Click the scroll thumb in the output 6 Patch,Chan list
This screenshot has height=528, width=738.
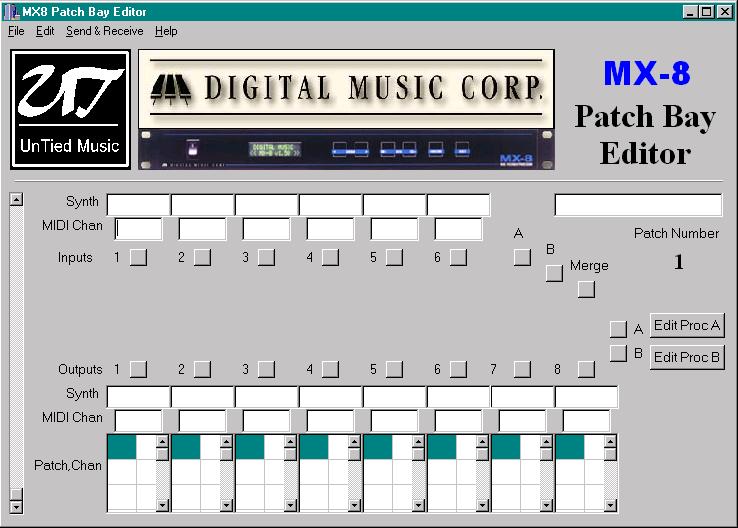[482, 454]
